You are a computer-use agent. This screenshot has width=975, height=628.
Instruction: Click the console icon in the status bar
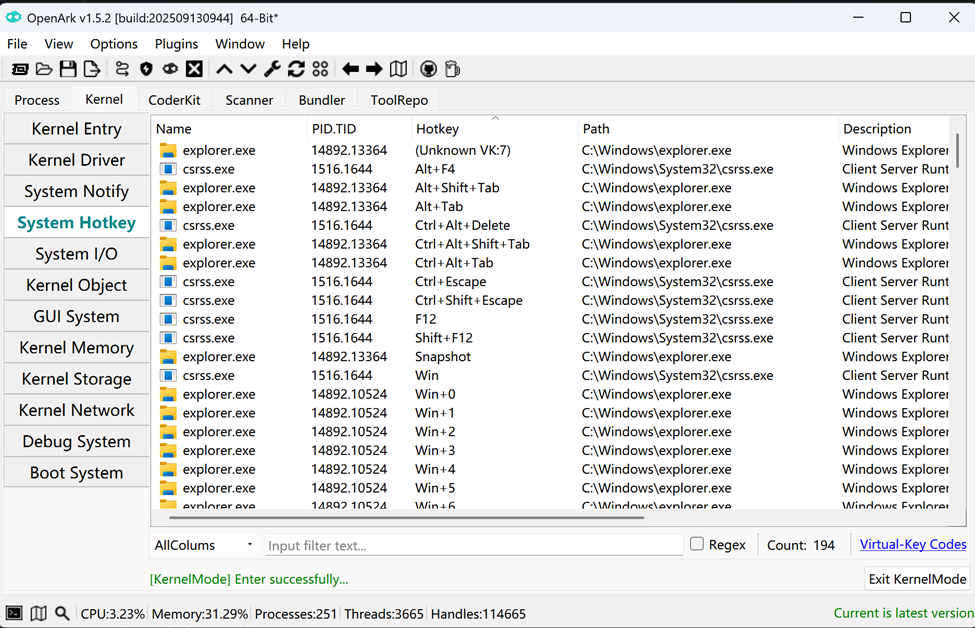[14, 613]
